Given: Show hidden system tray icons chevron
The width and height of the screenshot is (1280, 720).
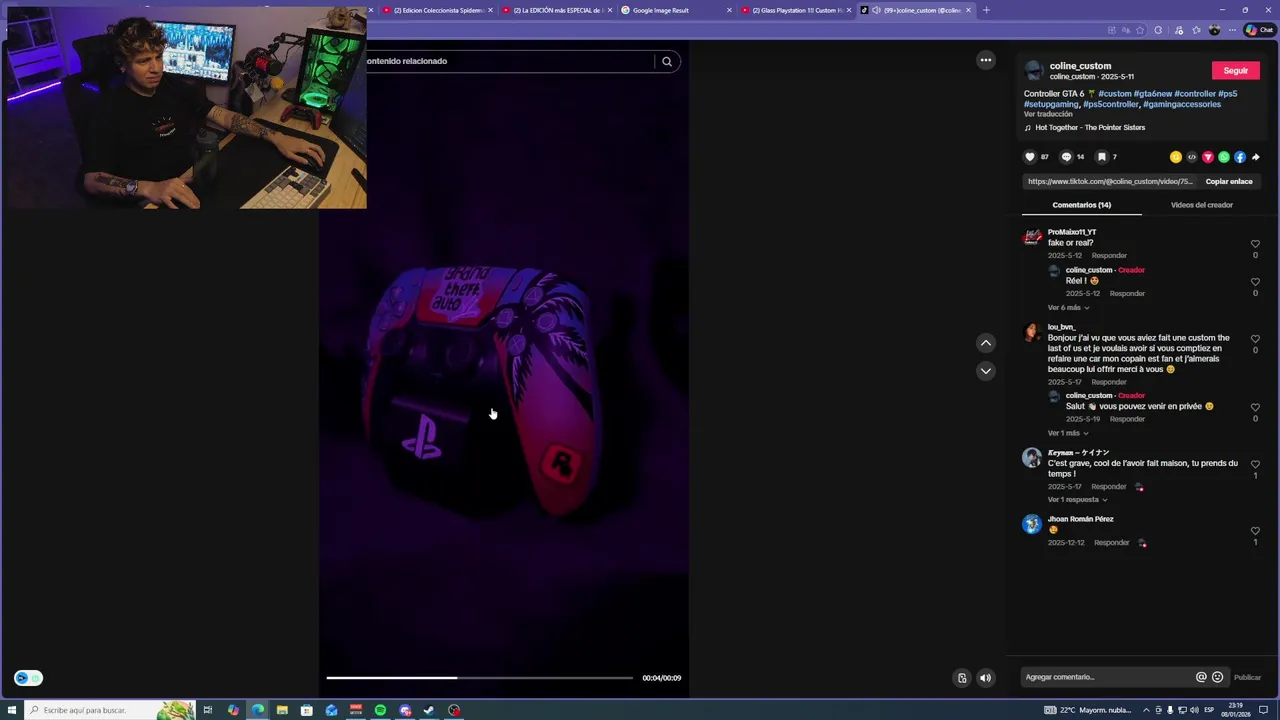Looking at the screenshot, I should coord(1146,710).
